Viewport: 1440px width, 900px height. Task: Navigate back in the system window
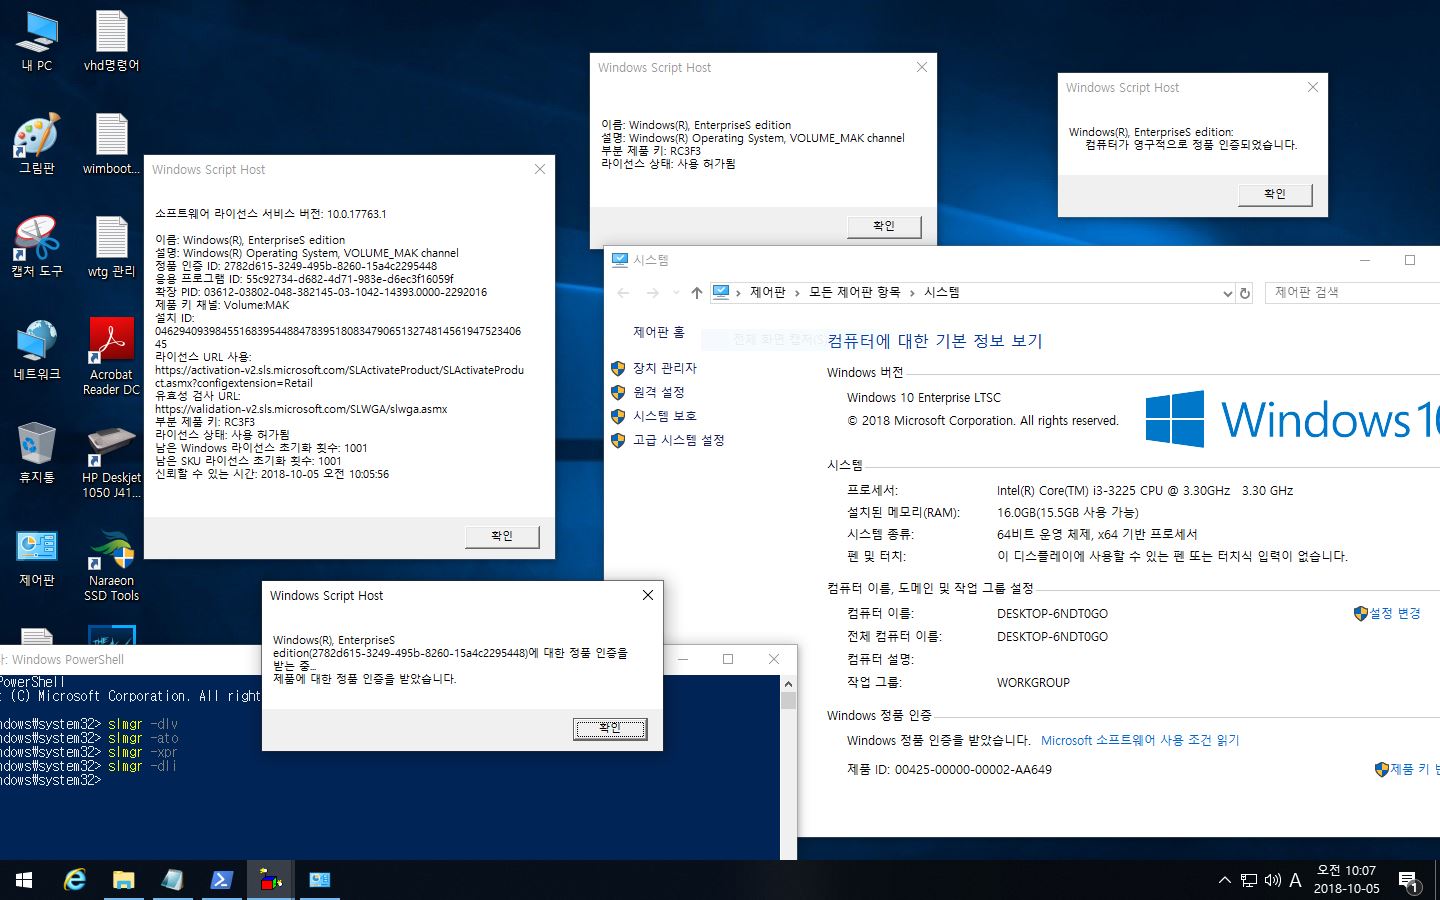[x=624, y=293]
